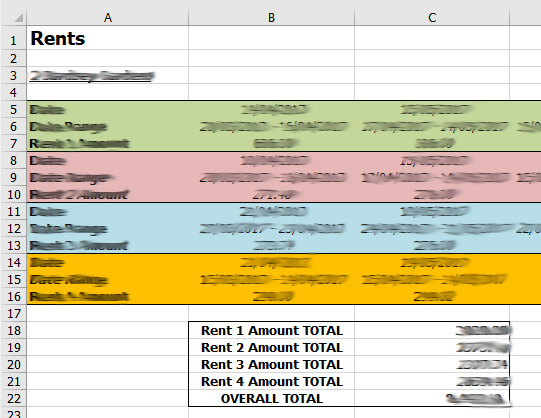Screen dimensions: 541x418
Task: Click the Rent 1 Amount TOTAL cell
Action: coord(272,330)
